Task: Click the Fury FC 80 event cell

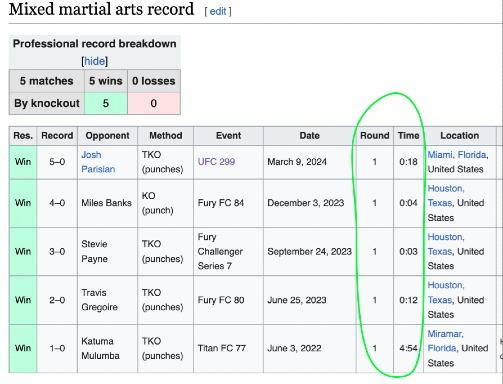Action: click(x=228, y=300)
